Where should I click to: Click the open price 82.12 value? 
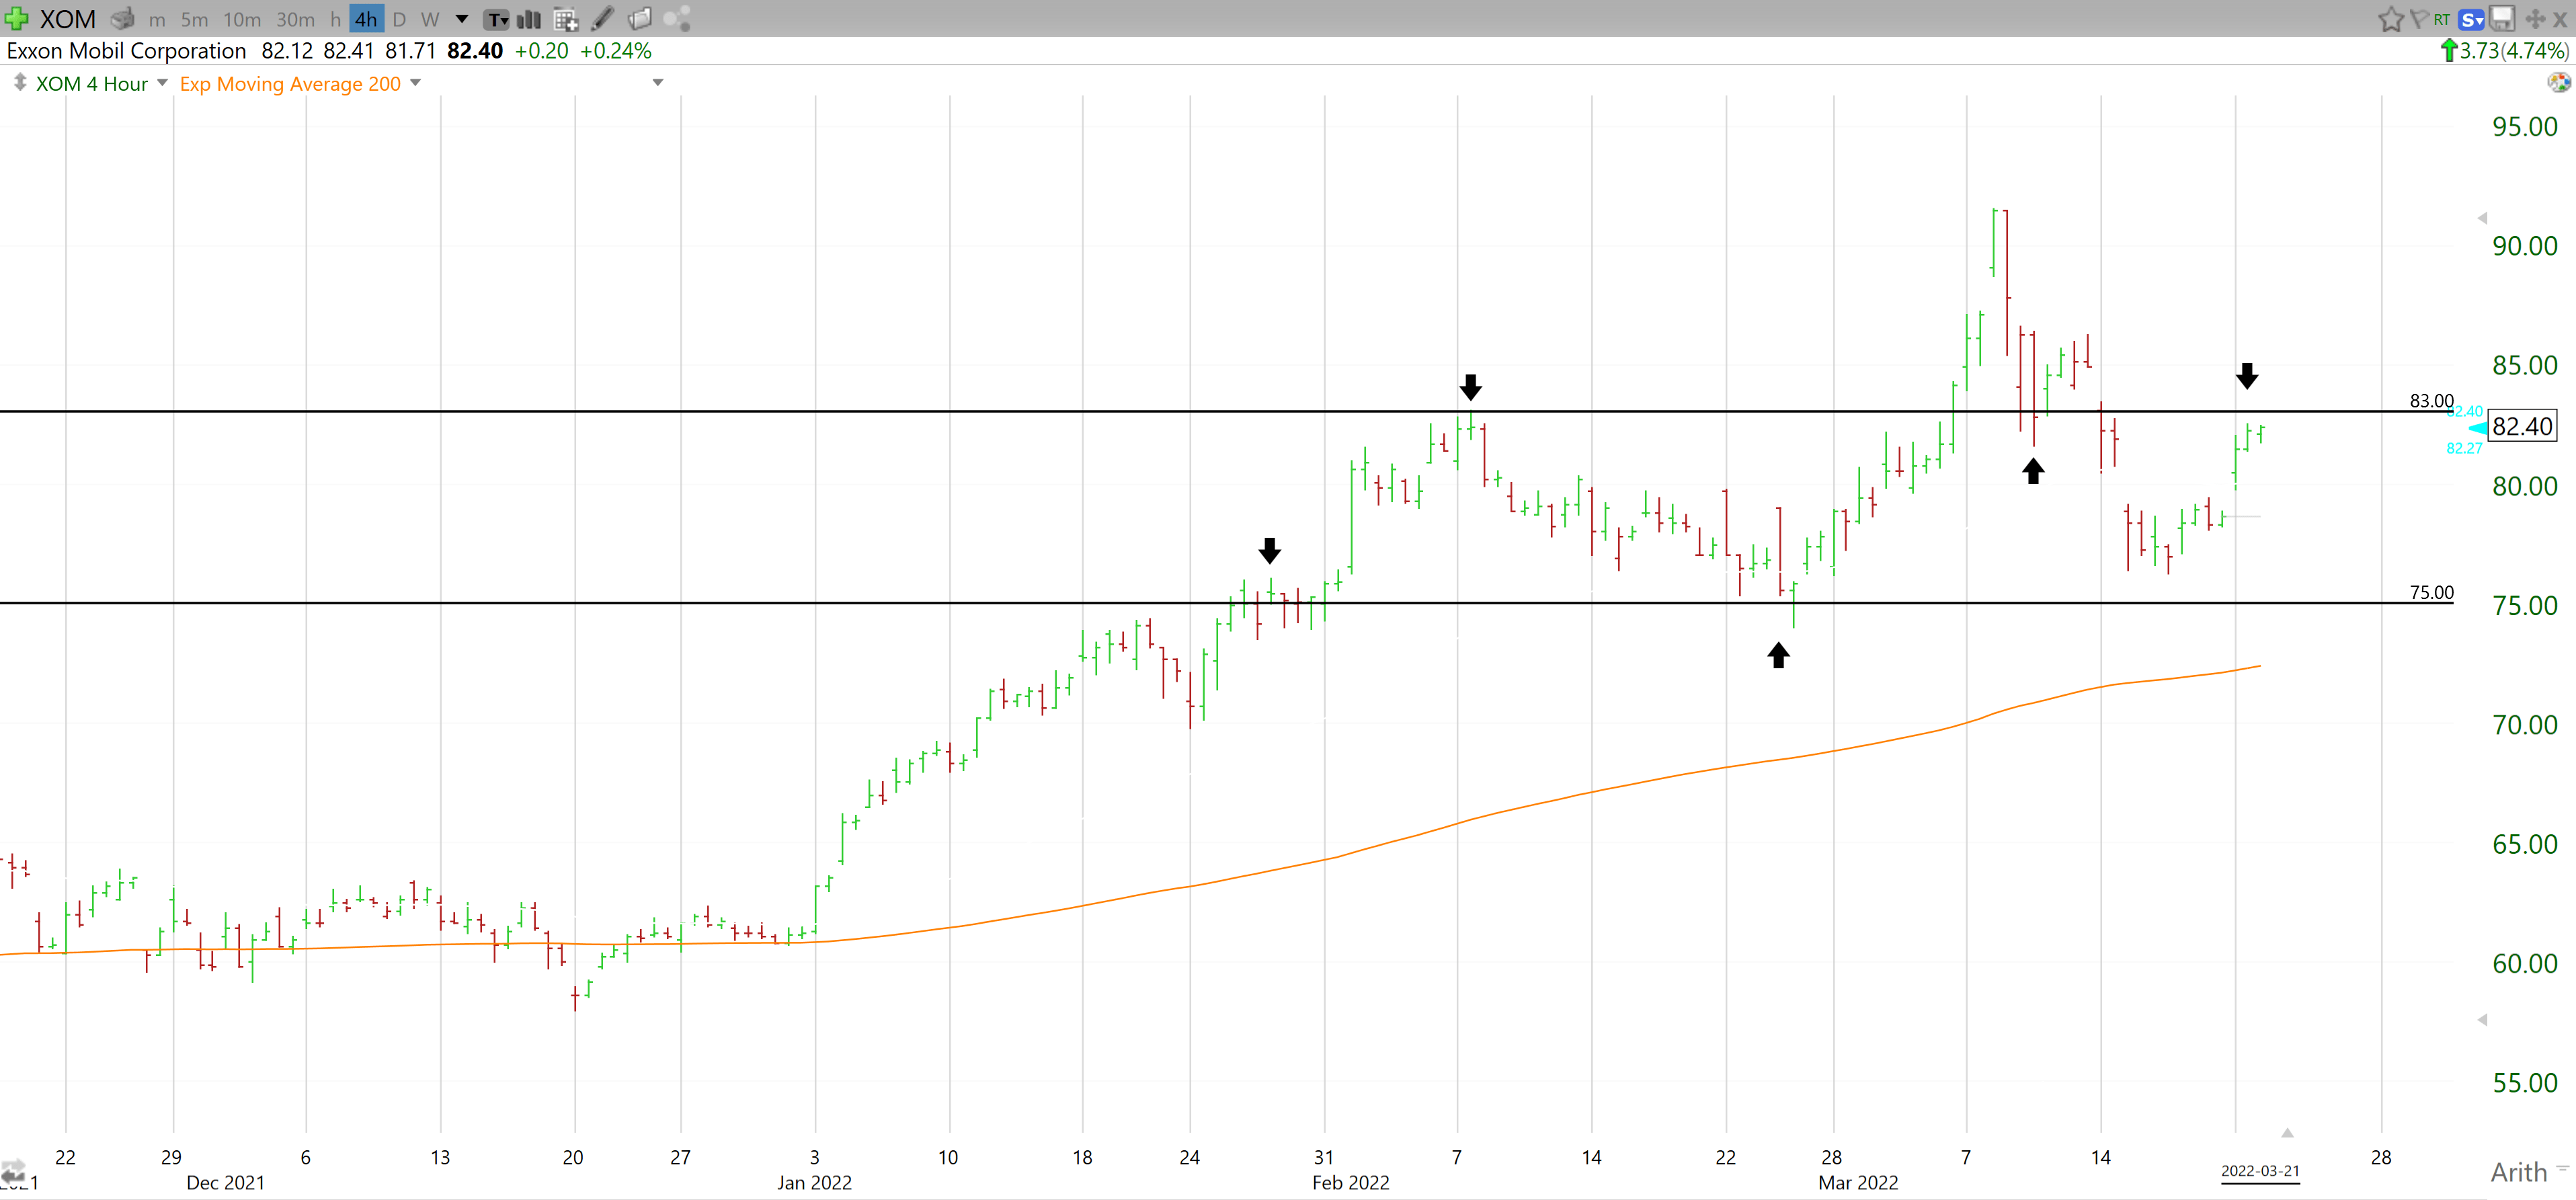(287, 51)
